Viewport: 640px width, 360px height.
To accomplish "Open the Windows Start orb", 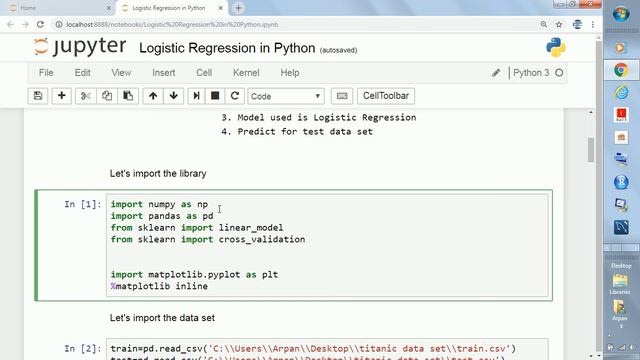I will click(x=621, y=14).
